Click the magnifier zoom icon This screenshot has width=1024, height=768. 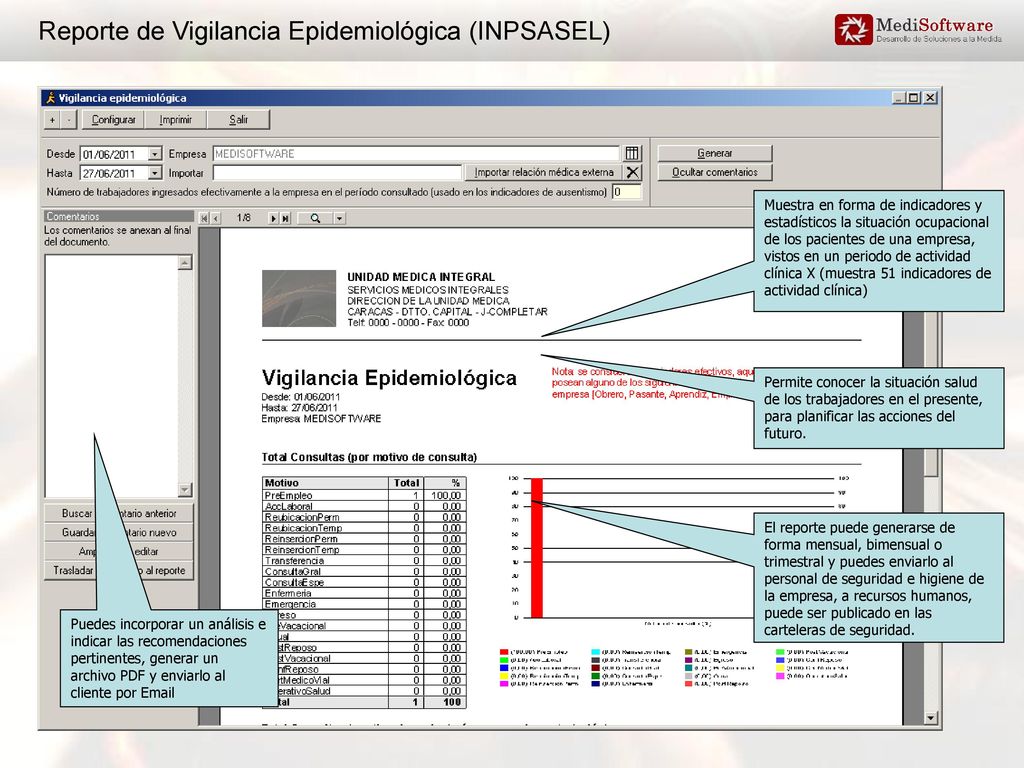coord(315,218)
